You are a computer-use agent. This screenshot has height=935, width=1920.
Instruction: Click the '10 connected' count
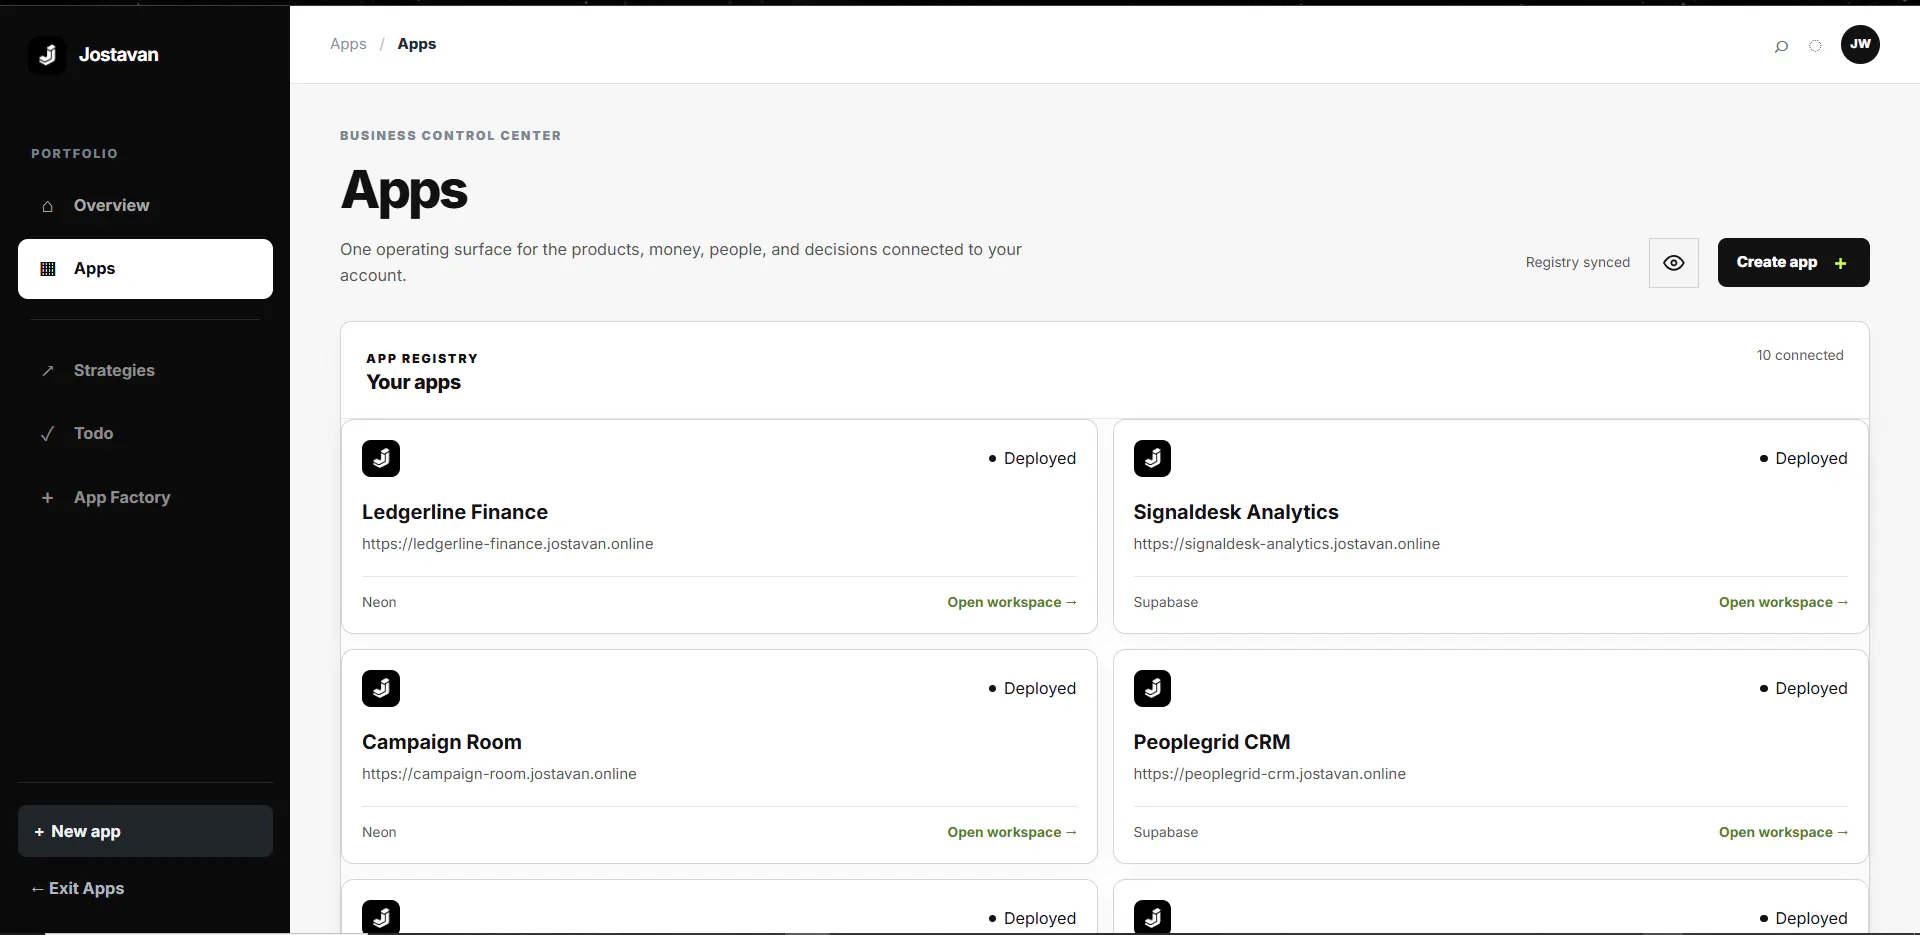click(x=1800, y=355)
